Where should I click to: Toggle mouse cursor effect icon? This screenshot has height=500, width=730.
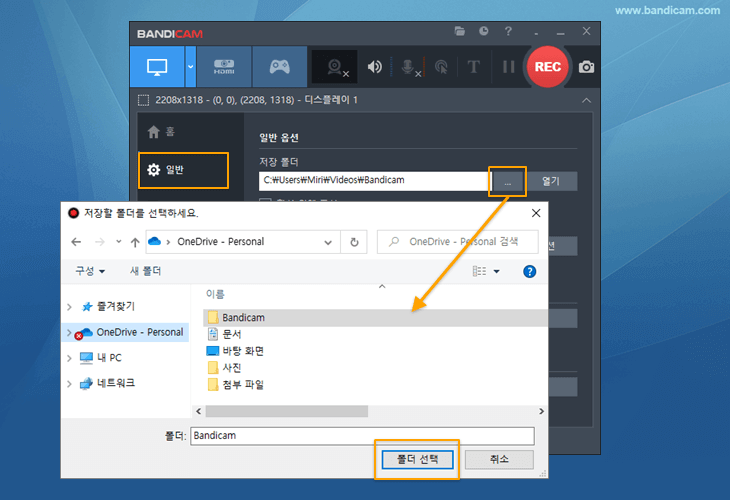click(x=441, y=67)
